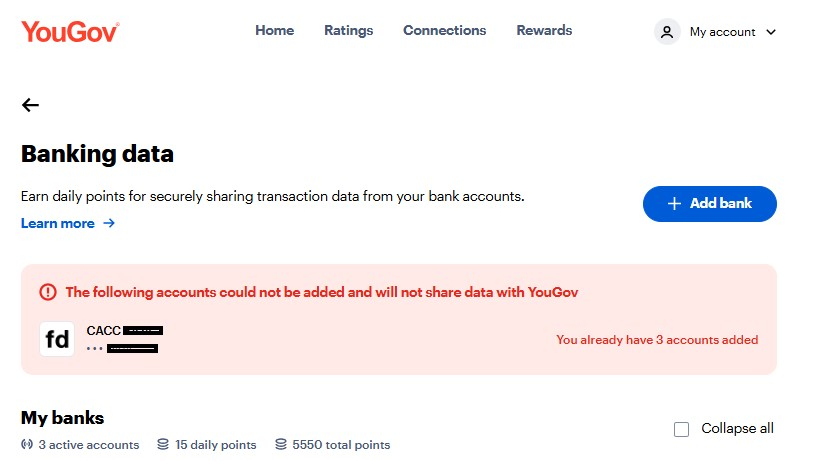Expand the My account dropdown chevron
The width and height of the screenshot is (814, 461).
click(x=770, y=32)
